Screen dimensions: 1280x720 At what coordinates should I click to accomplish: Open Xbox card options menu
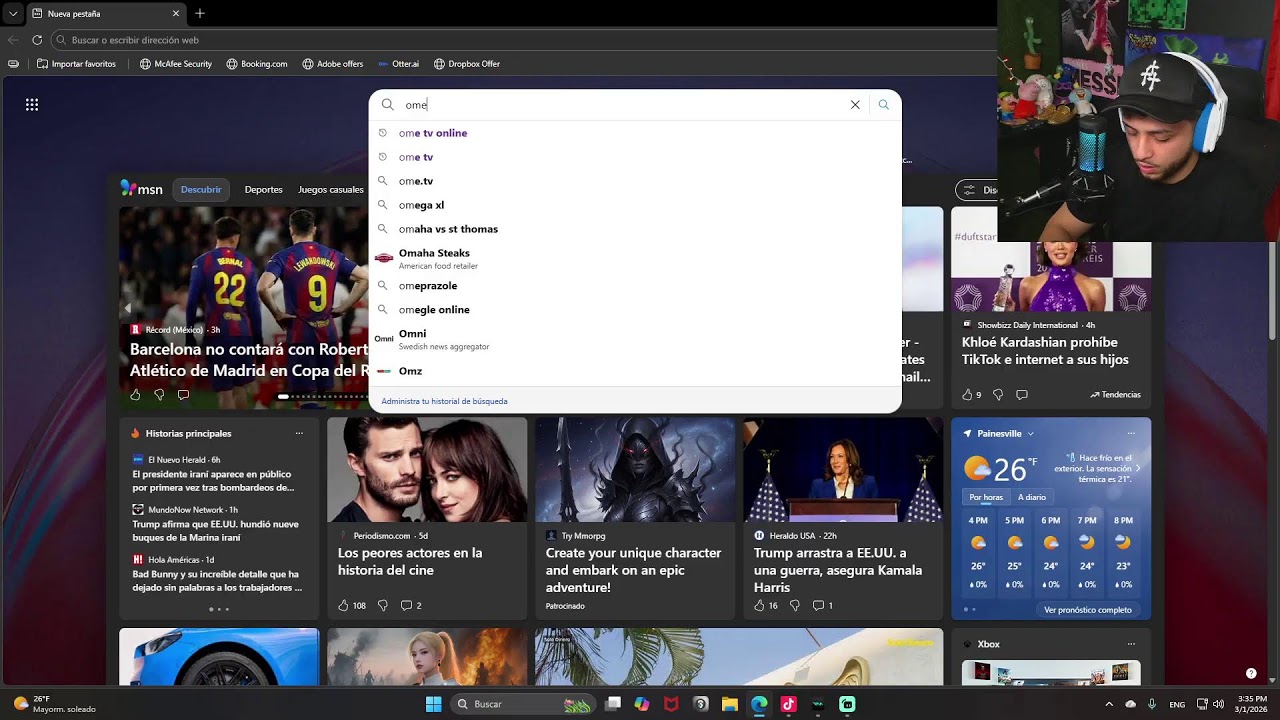point(1131,644)
